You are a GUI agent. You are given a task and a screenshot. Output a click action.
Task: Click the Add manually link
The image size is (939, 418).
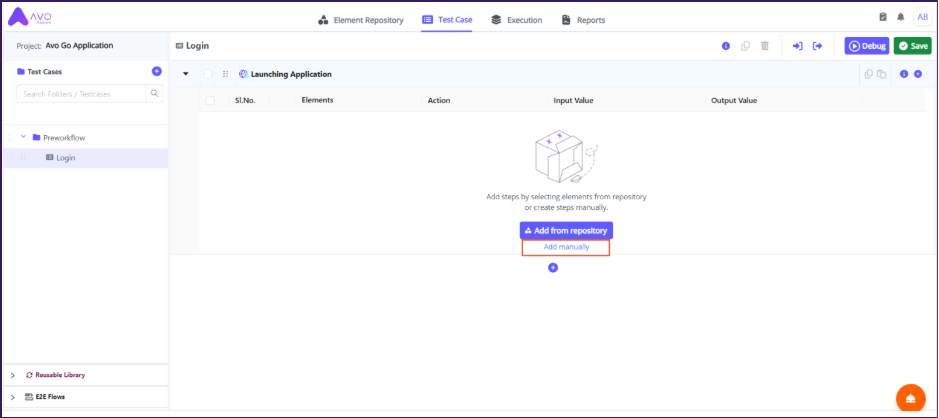(x=565, y=247)
